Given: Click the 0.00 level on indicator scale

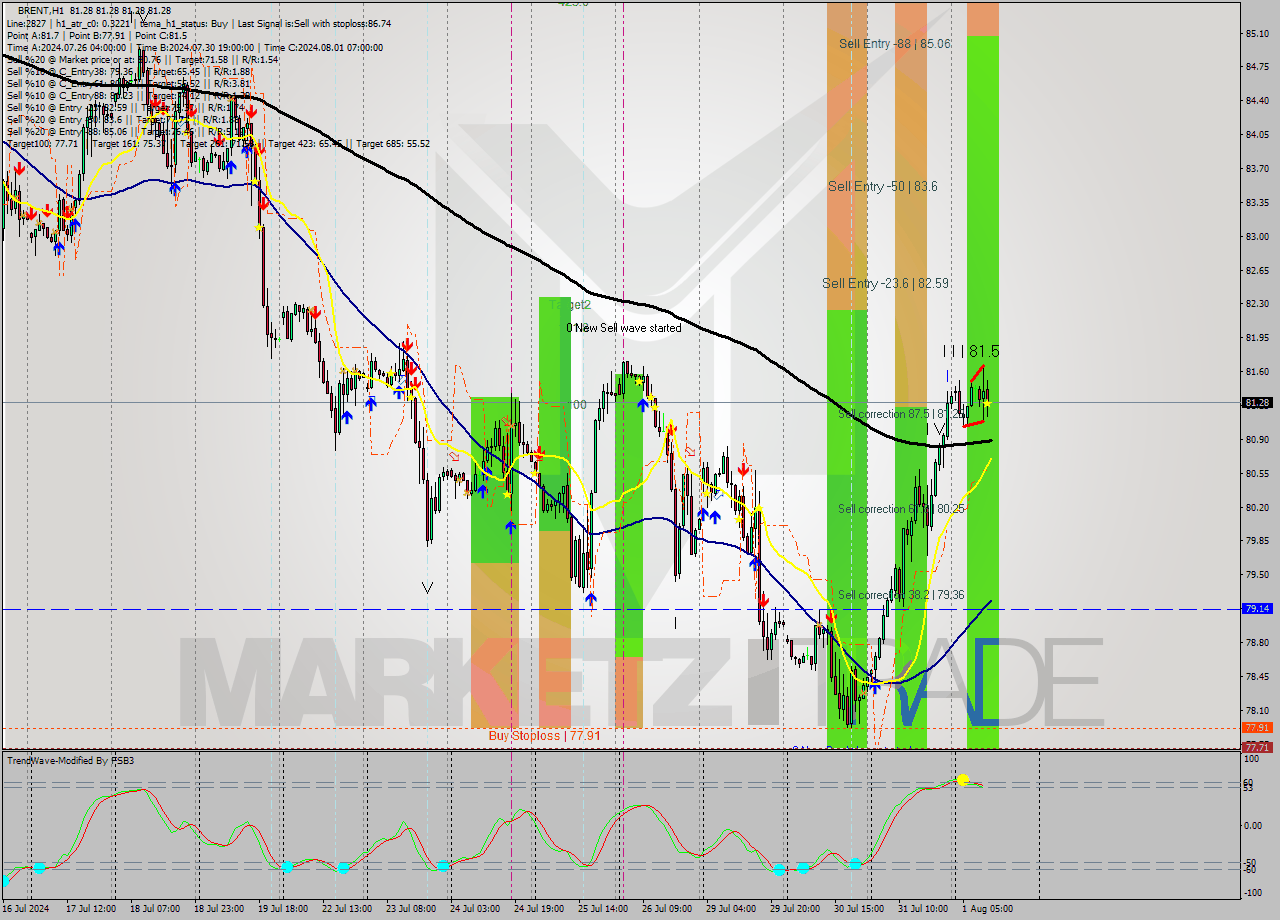Looking at the screenshot, I should tap(1254, 826).
